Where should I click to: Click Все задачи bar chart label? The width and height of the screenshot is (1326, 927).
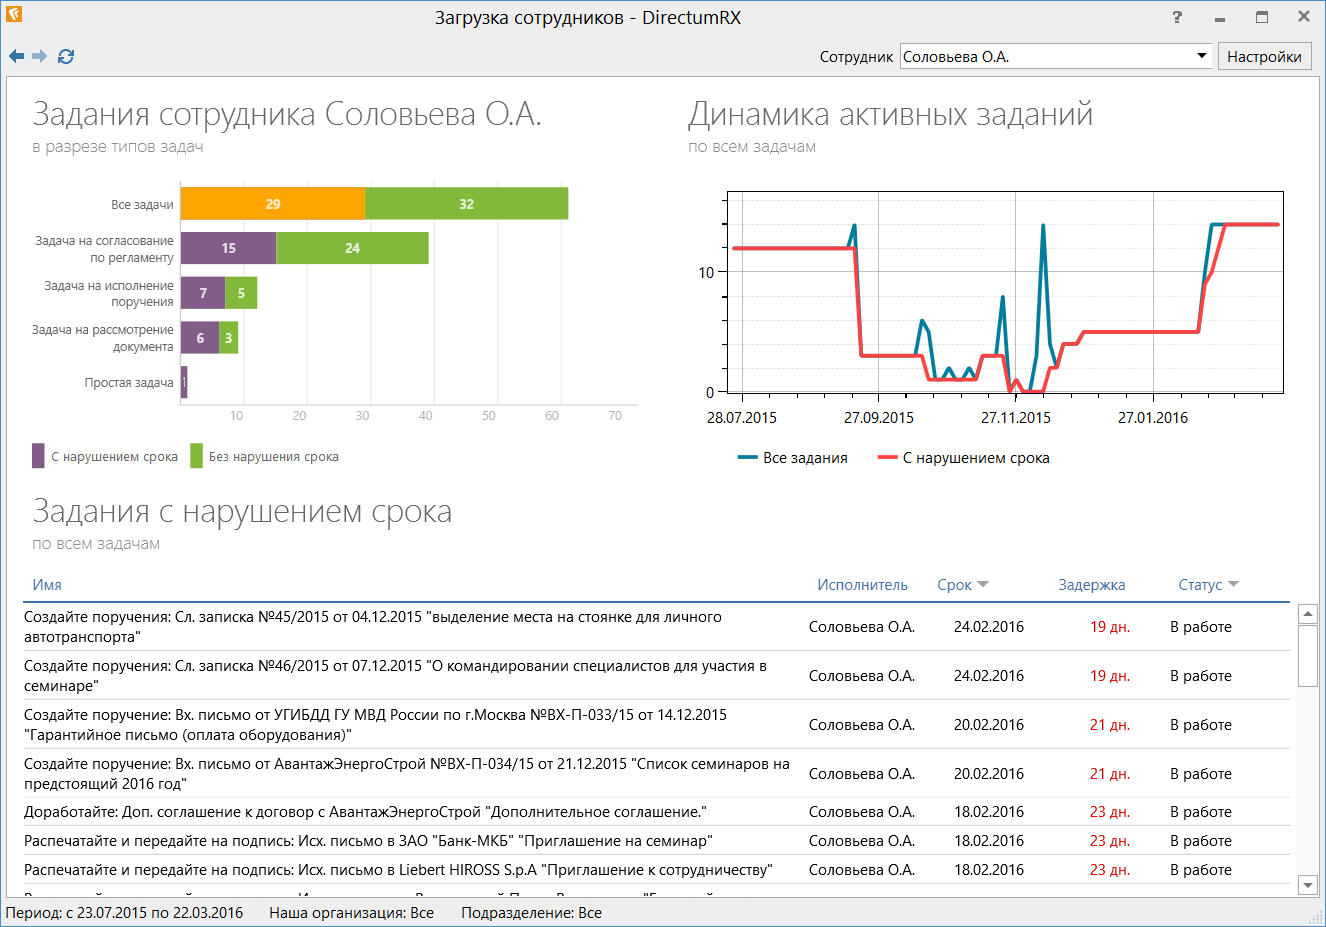(142, 205)
